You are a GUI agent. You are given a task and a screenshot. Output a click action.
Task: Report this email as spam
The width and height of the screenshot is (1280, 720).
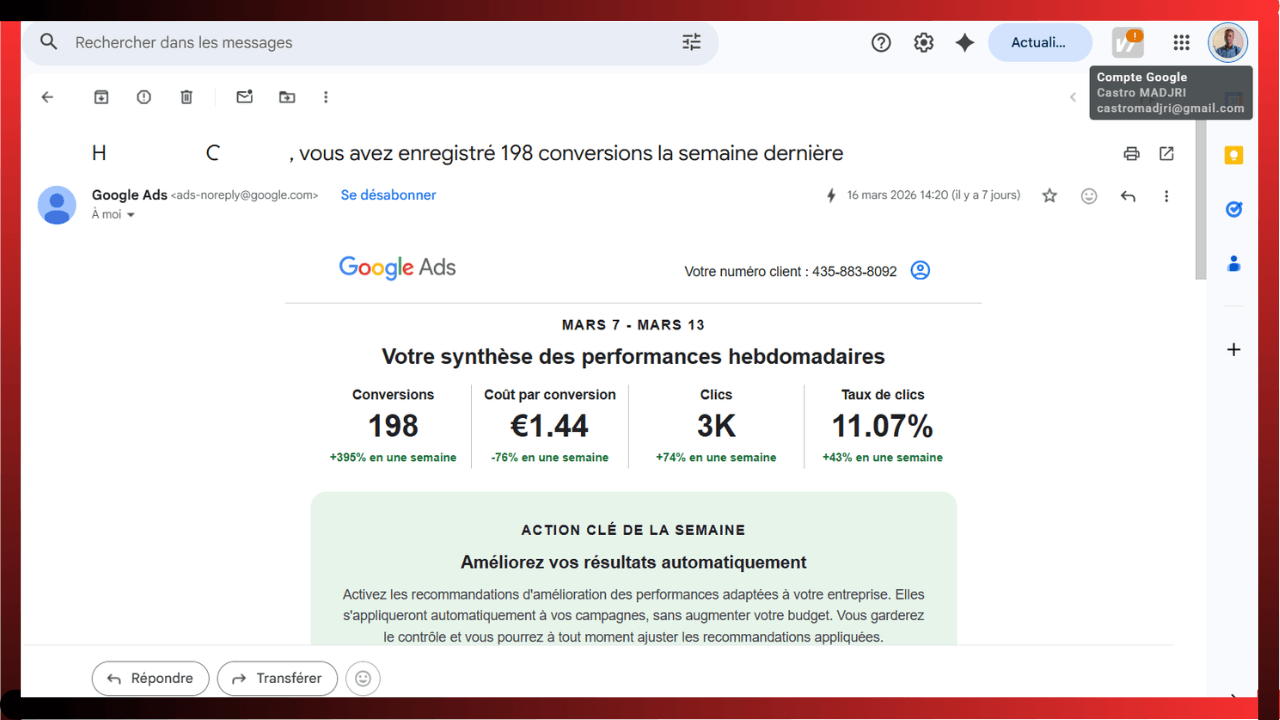[x=144, y=97]
